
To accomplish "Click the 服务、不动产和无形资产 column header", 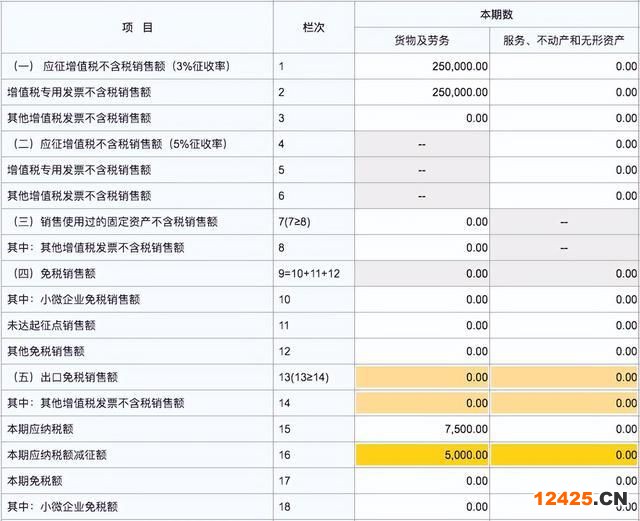I will pos(565,40).
